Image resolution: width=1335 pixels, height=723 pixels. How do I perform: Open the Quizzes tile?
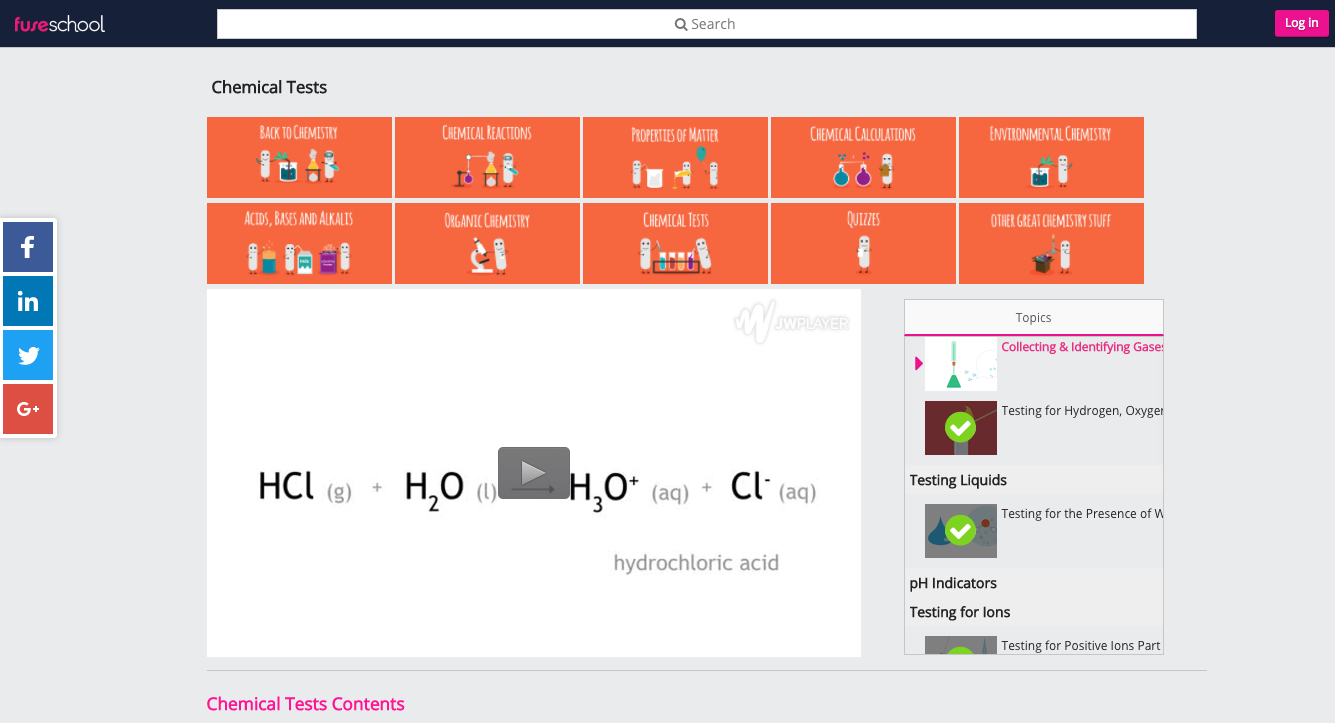coord(863,243)
